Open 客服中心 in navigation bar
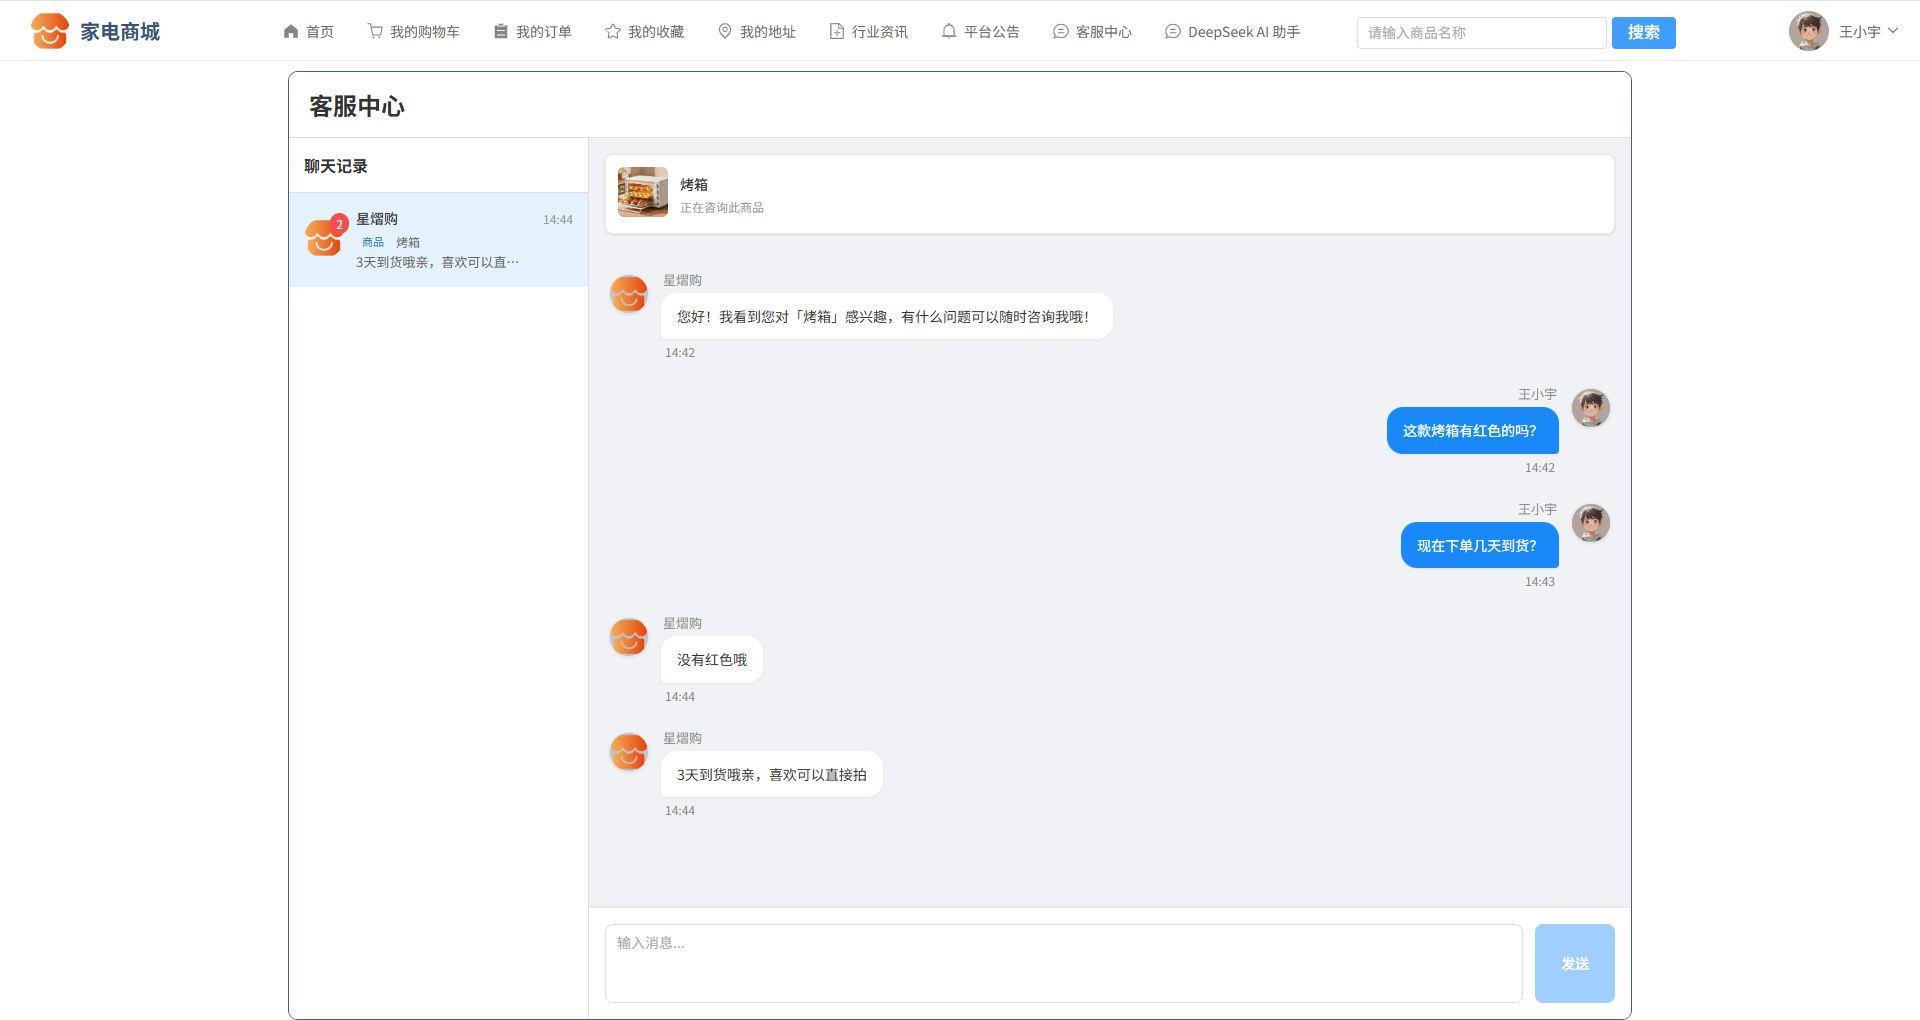This screenshot has width=1920, height=1020. (x=1092, y=31)
